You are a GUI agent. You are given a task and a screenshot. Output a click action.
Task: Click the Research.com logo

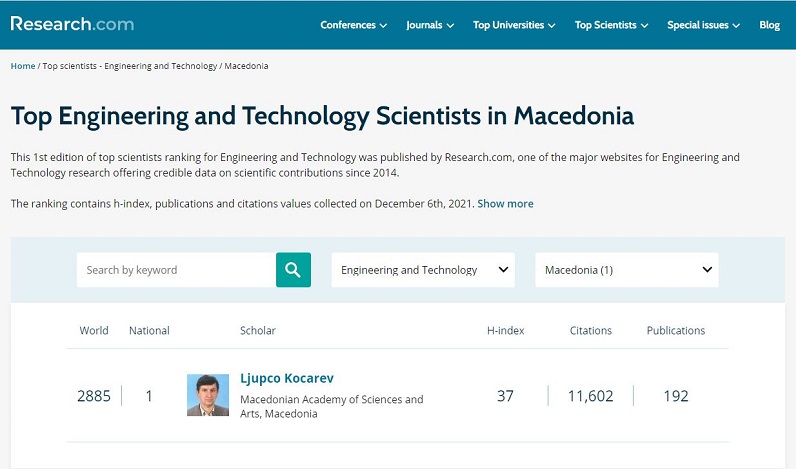(x=72, y=24)
